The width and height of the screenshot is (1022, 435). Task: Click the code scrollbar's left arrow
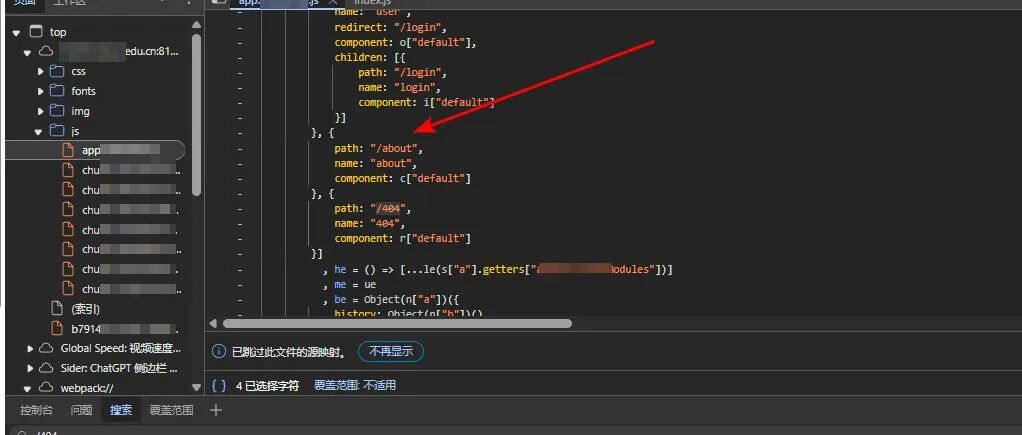(213, 323)
